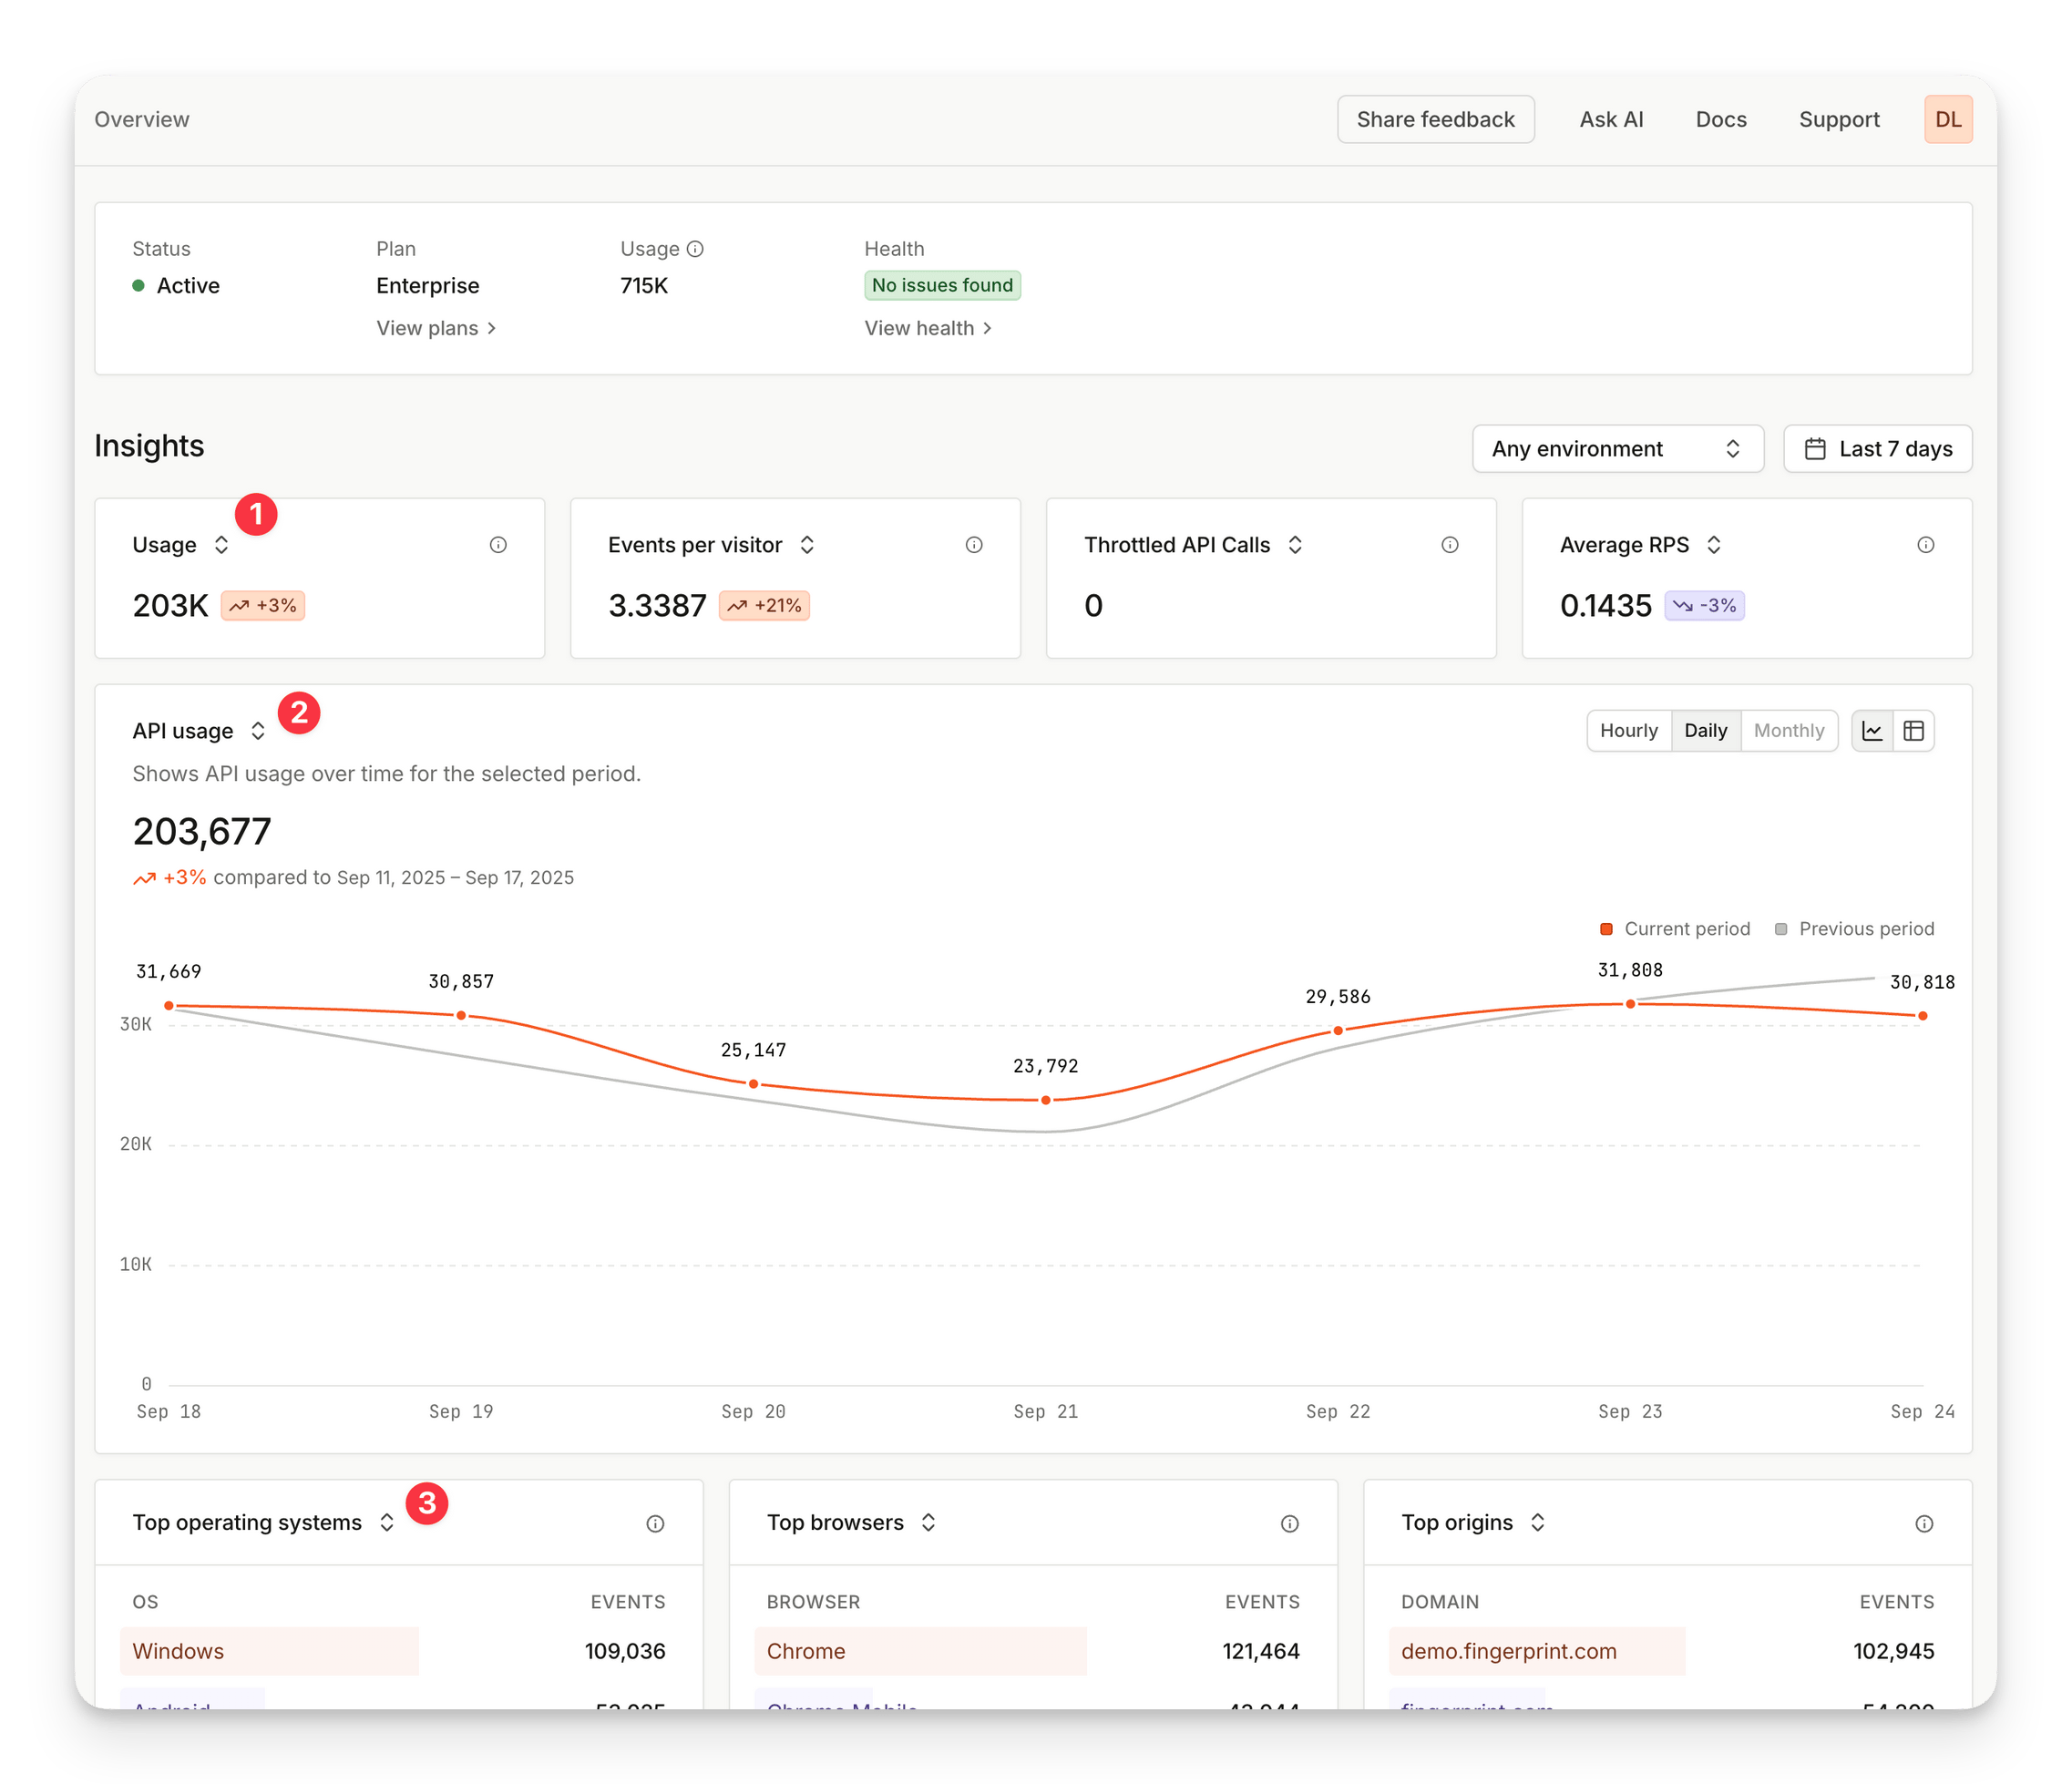Click the 203,677 API usage total
2072x1784 pixels.
[x=202, y=832]
